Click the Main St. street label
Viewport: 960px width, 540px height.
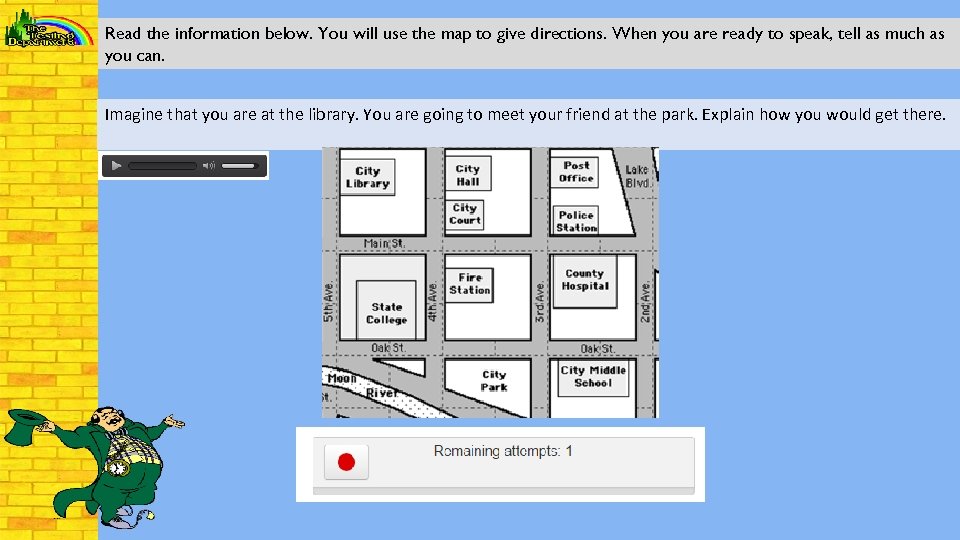[x=384, y=244]
